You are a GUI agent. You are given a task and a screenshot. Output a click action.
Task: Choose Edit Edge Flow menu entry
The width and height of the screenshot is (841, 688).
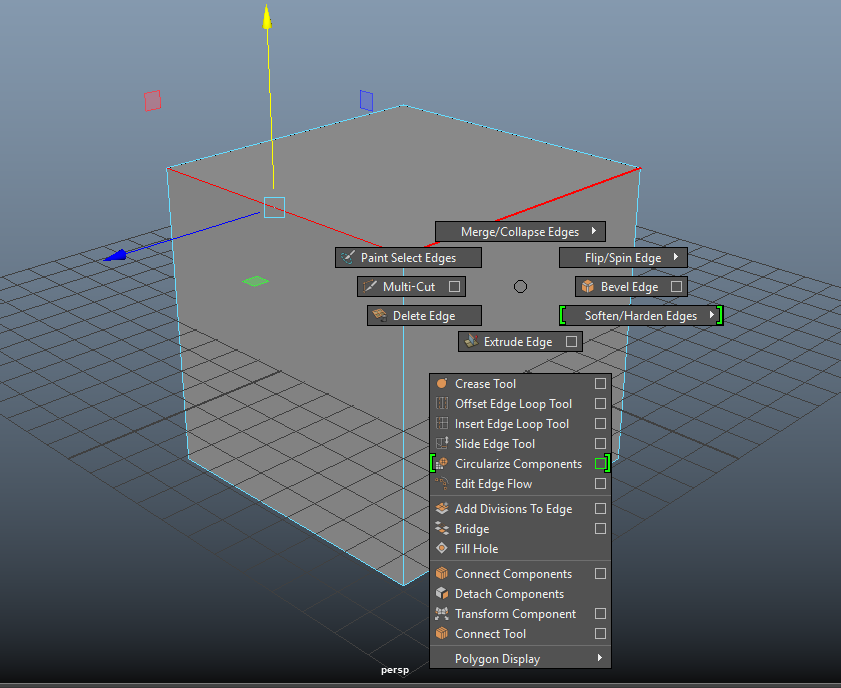tap(520, 484)
